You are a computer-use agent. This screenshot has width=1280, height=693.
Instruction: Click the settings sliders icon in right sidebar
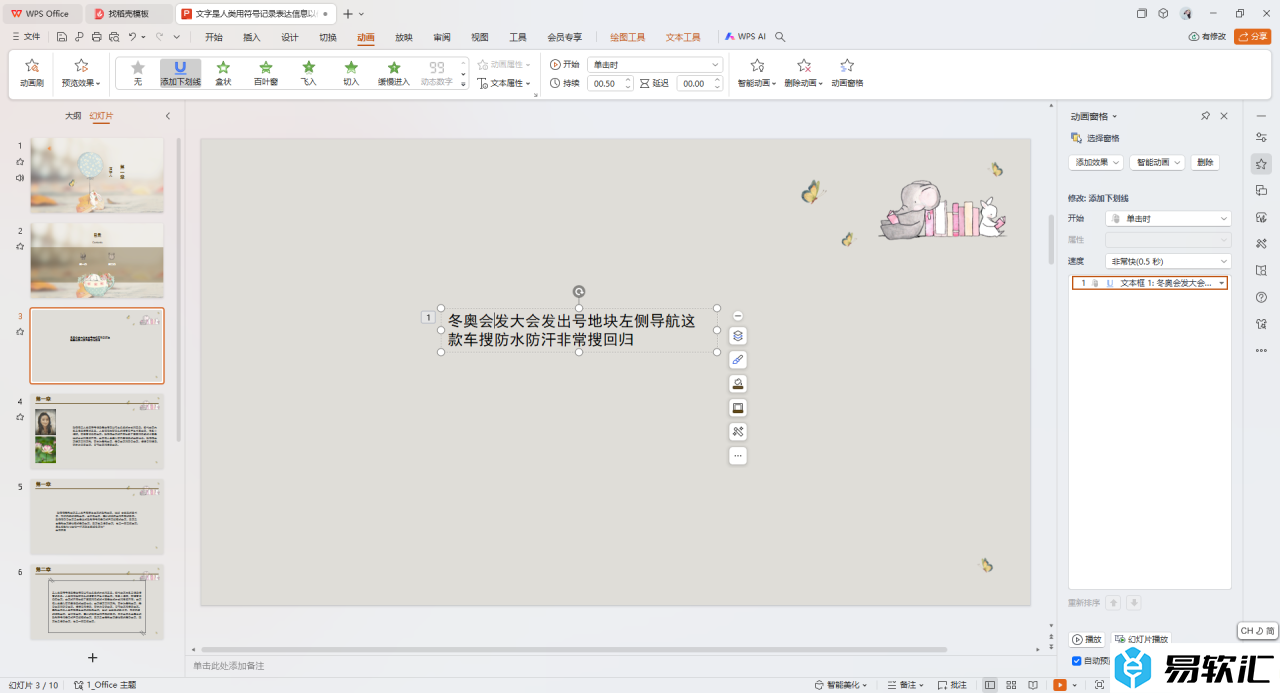coord(1261,137)
